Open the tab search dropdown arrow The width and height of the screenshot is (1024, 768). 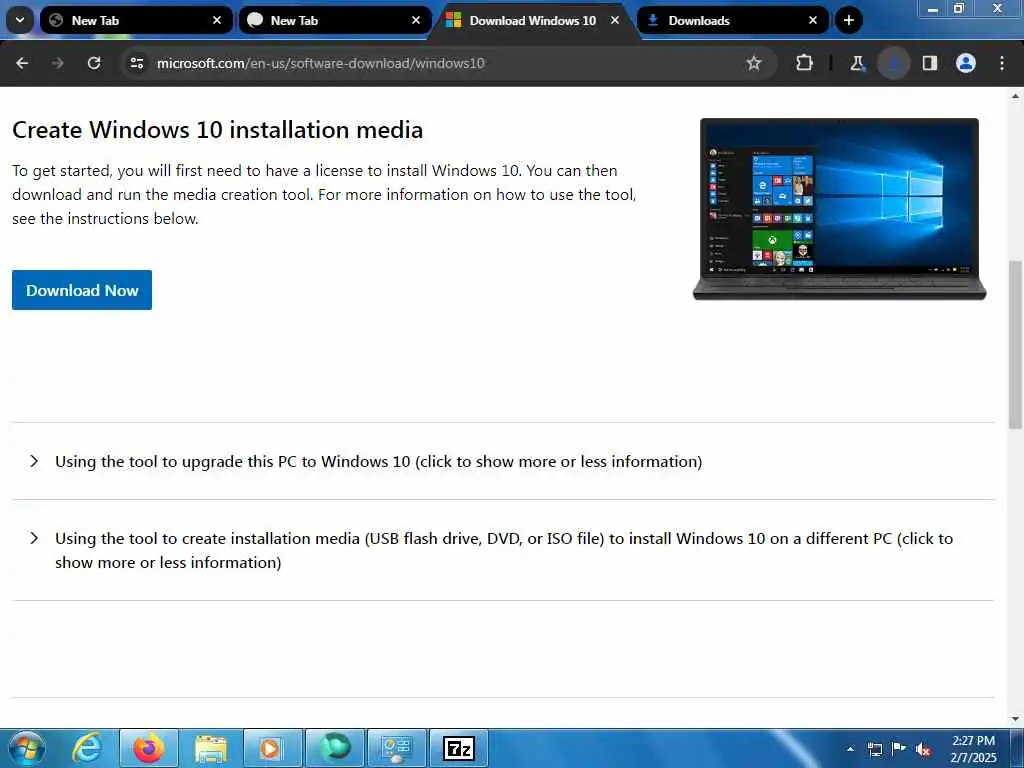pyautogui.click(x=20, y=20)
